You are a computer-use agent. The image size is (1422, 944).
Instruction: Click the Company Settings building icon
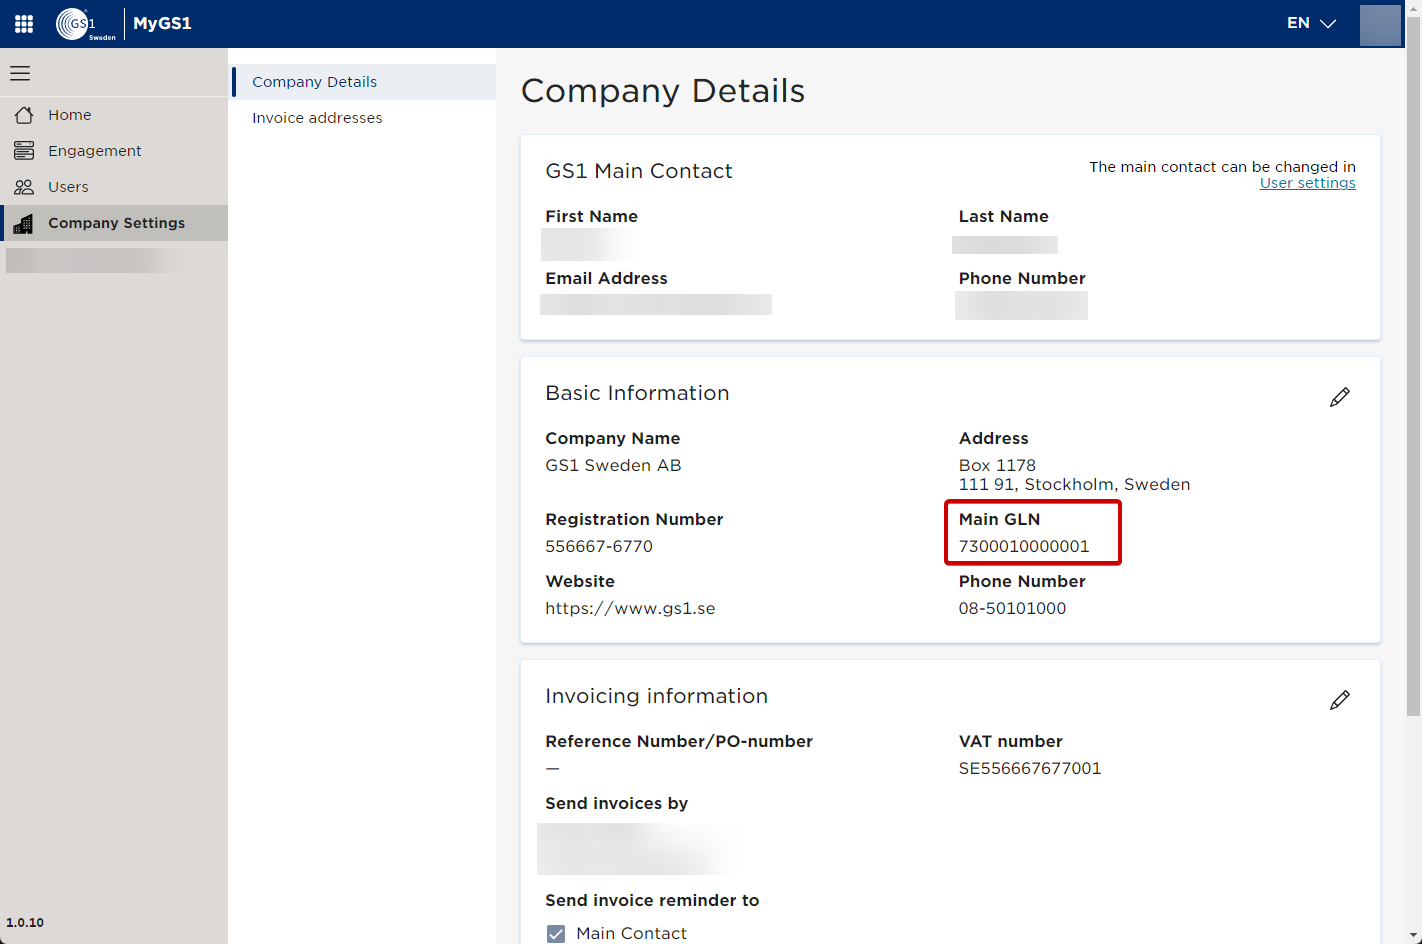(24, 223)
